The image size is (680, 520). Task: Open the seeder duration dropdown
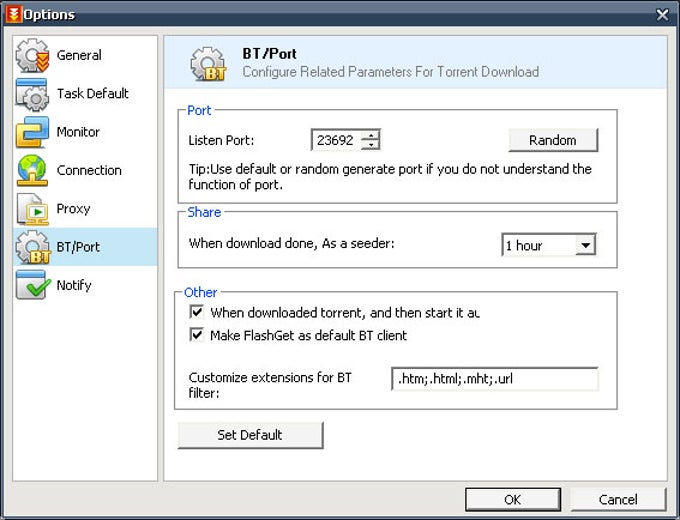(x=585, y=245)
